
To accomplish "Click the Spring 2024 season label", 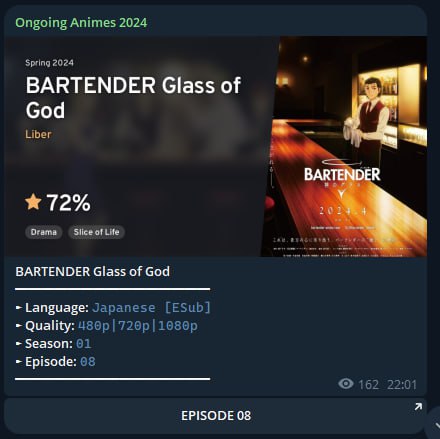I will pos(49,63).
